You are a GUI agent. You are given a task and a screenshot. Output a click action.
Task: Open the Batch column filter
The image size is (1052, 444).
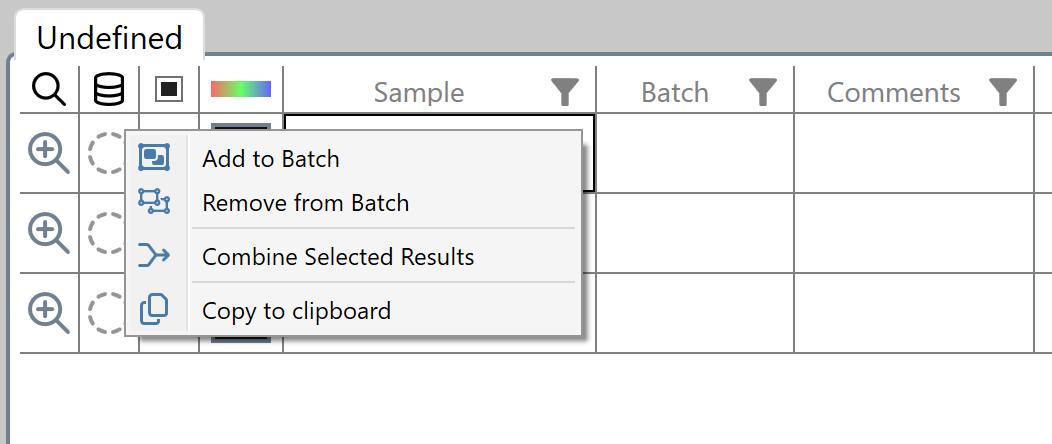click(x=764, y=93)
